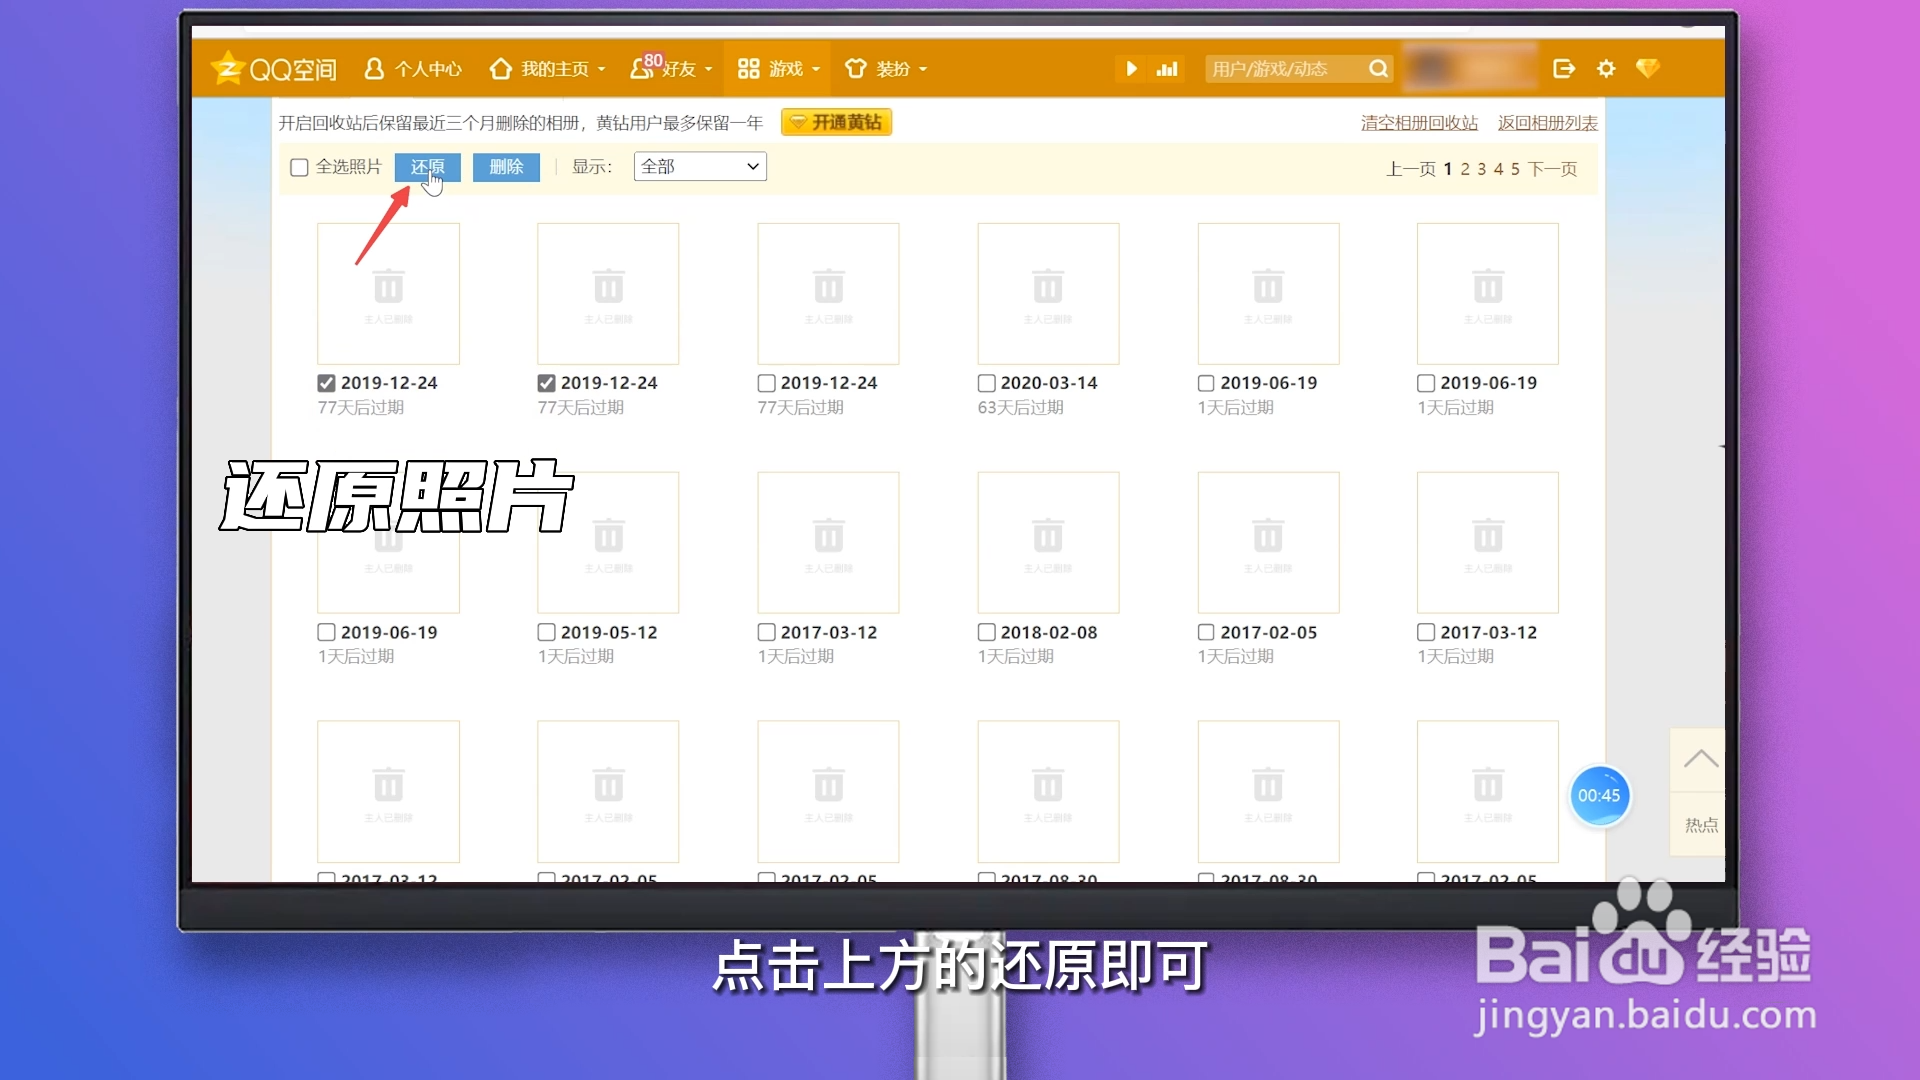The height and width of the screenshot is (1080, 1920).
Task: Check the 2020-03-14 album checkbox
Action: [985, 382]
